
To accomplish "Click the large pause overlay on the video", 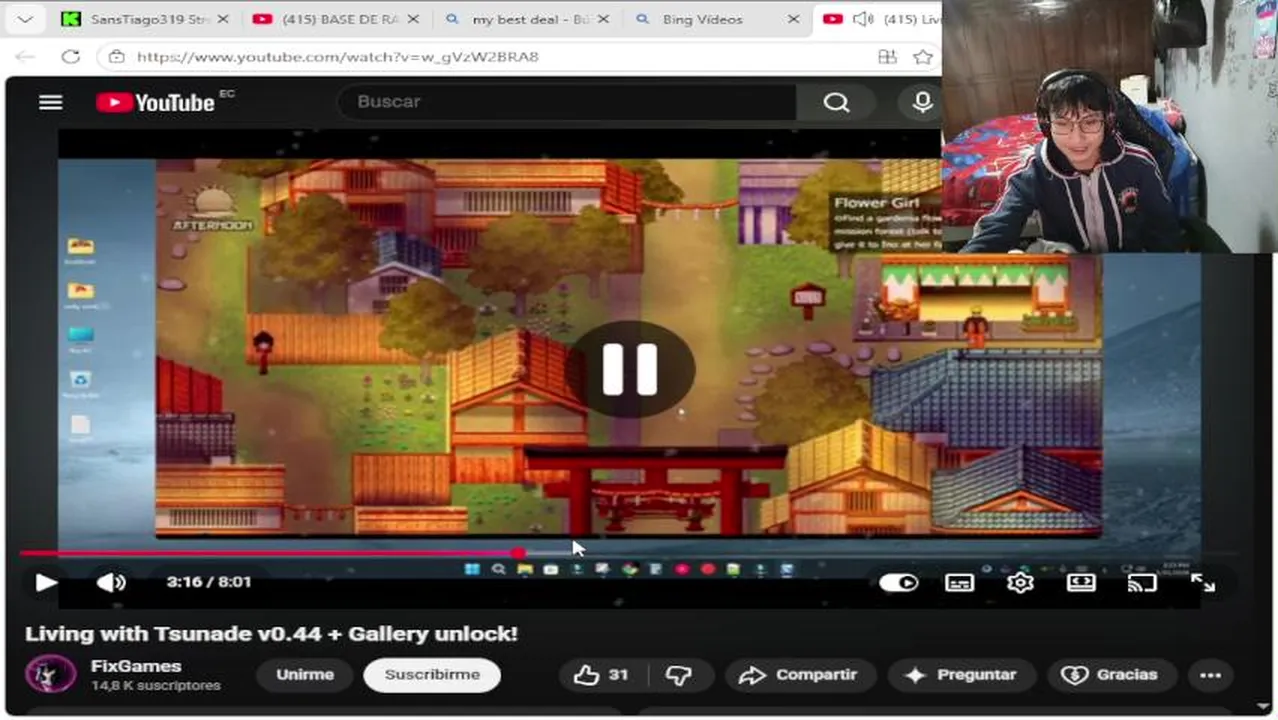I will tap(630, 369).
